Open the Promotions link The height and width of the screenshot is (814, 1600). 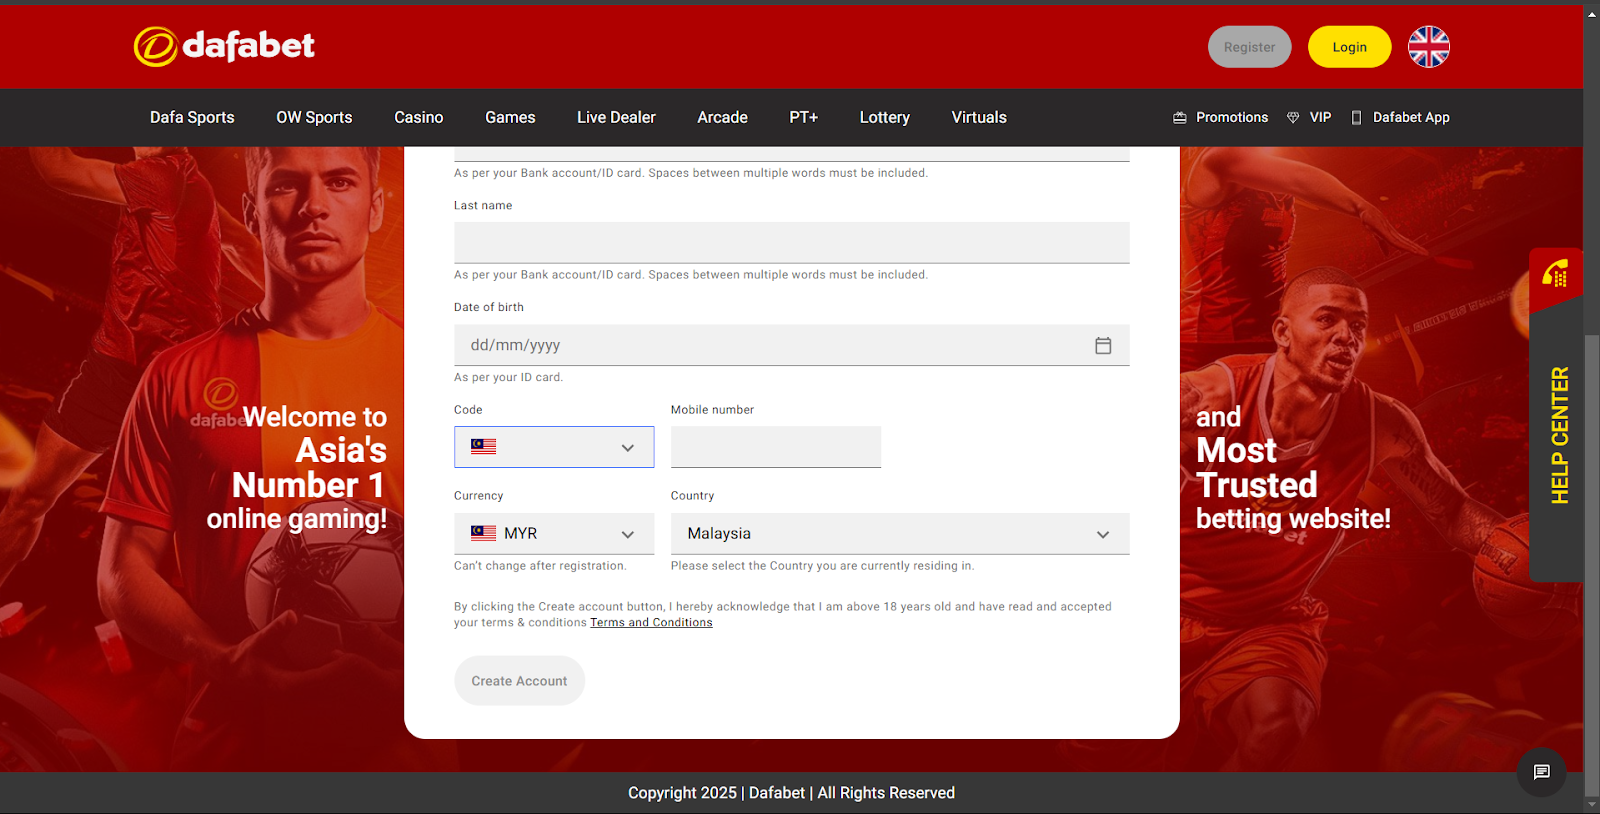coord(1232,117)
